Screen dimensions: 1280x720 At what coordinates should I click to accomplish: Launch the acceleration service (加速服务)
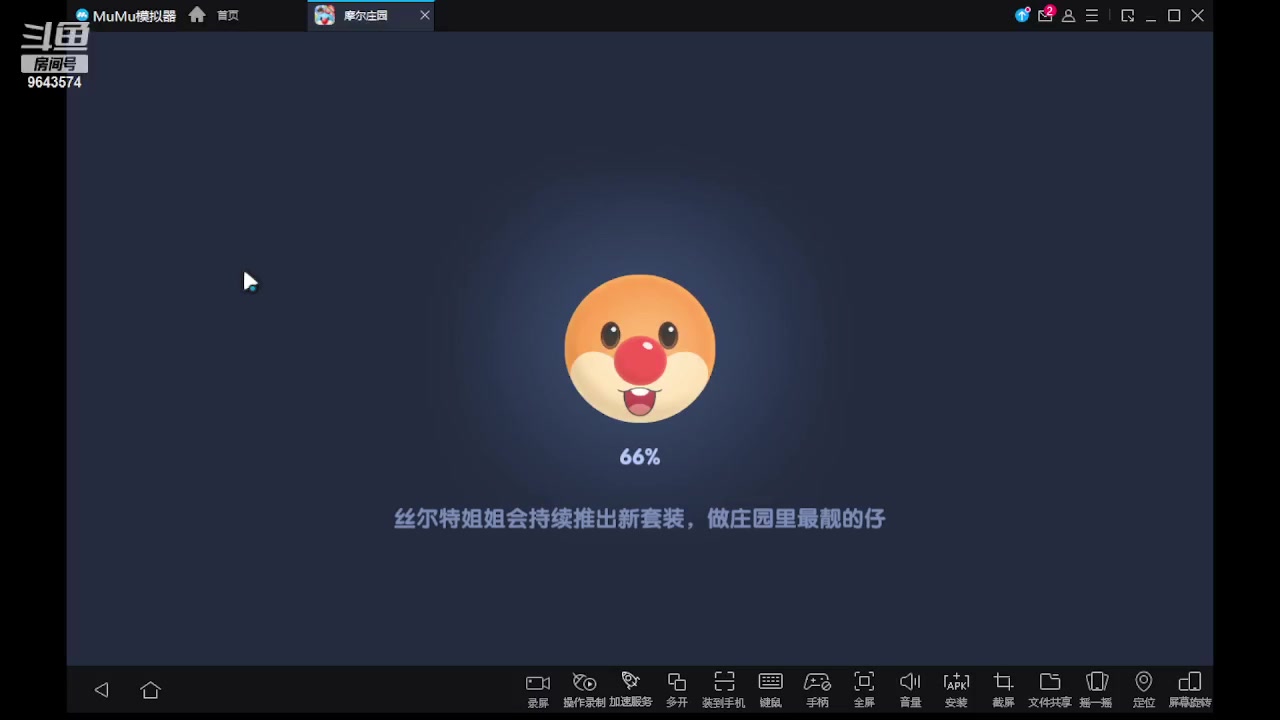(631, 688)
